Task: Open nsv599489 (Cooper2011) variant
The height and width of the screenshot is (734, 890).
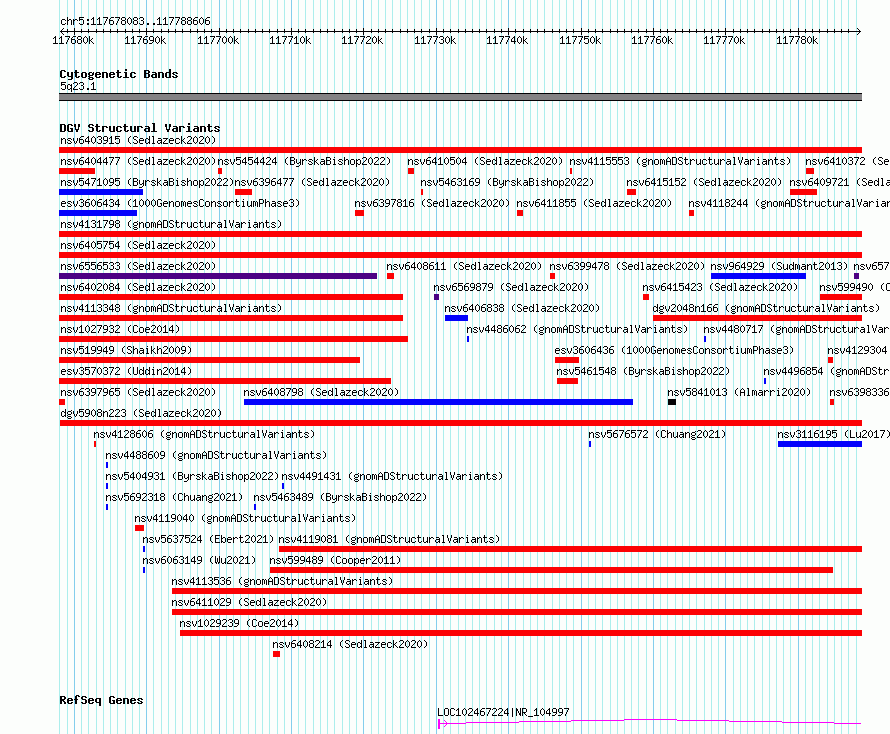Action: [335, 560]
